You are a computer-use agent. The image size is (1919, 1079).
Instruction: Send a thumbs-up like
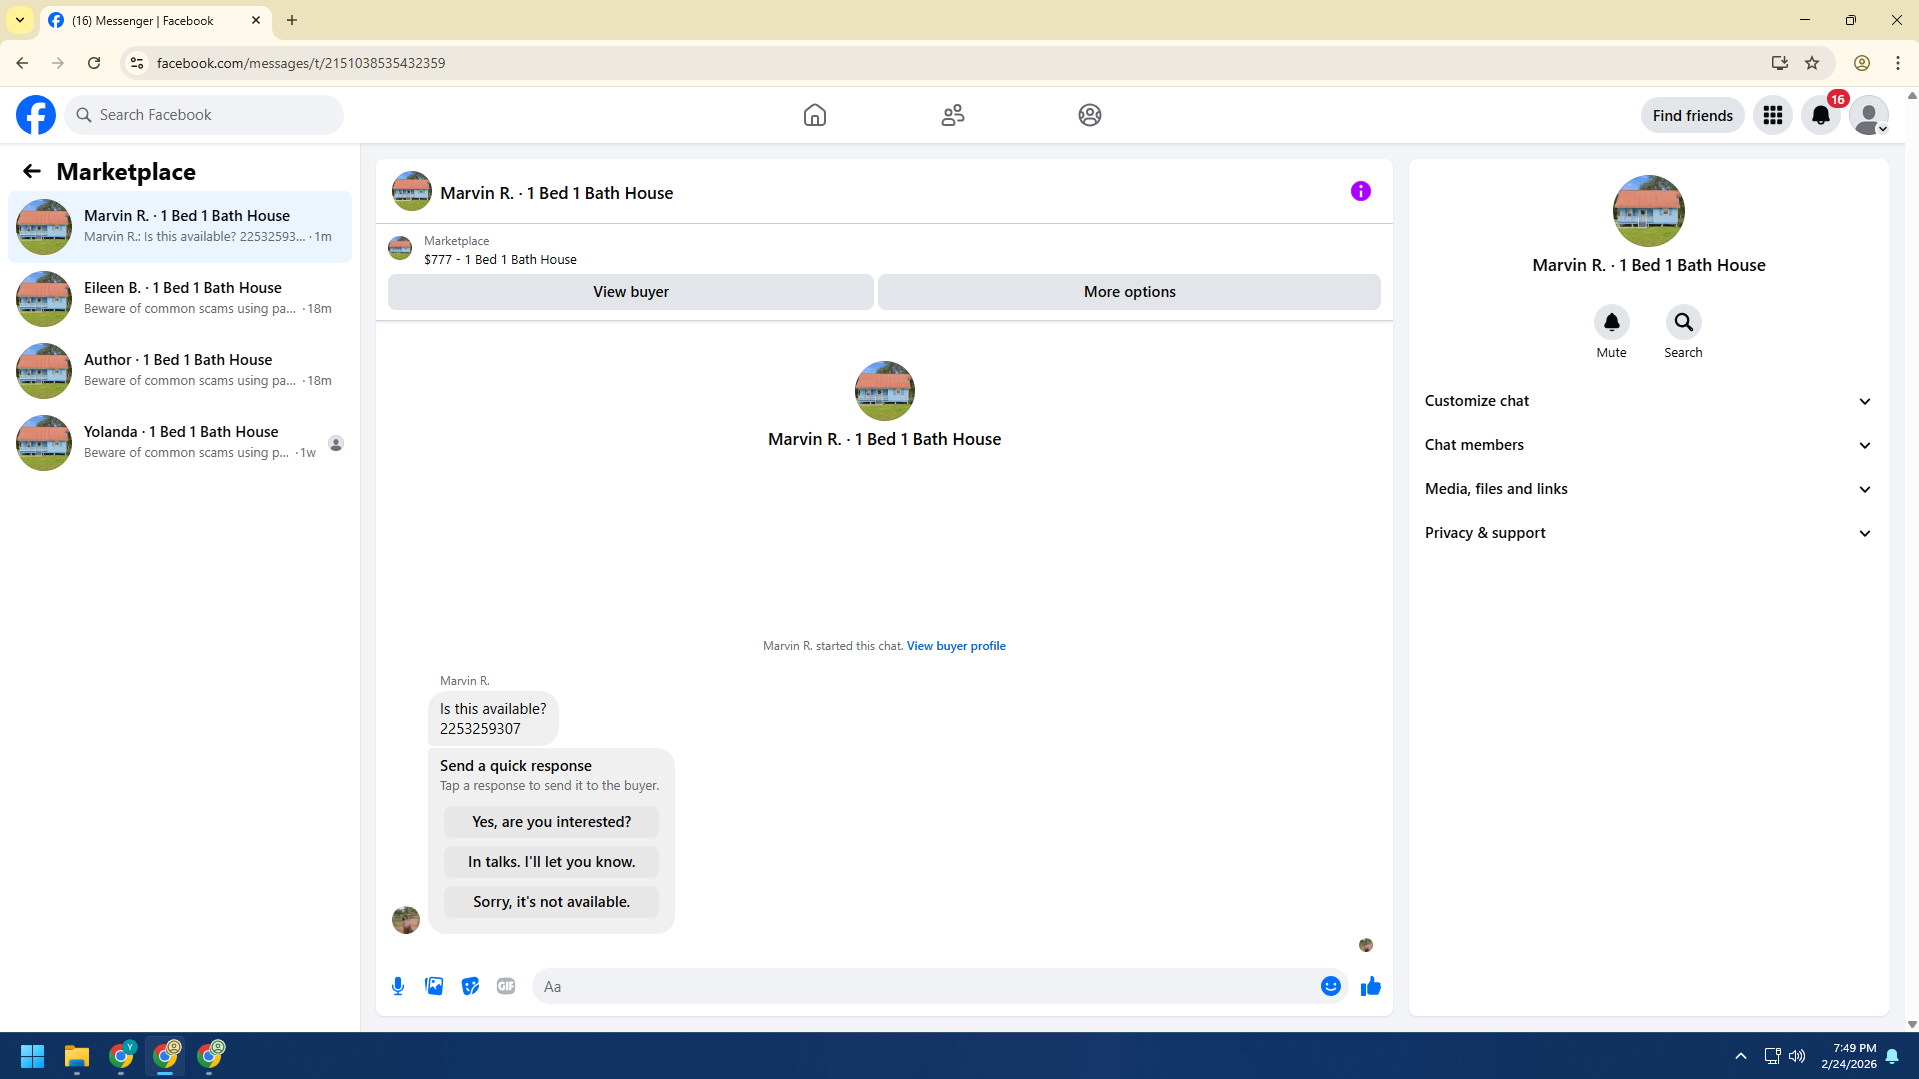(1370, 986)
